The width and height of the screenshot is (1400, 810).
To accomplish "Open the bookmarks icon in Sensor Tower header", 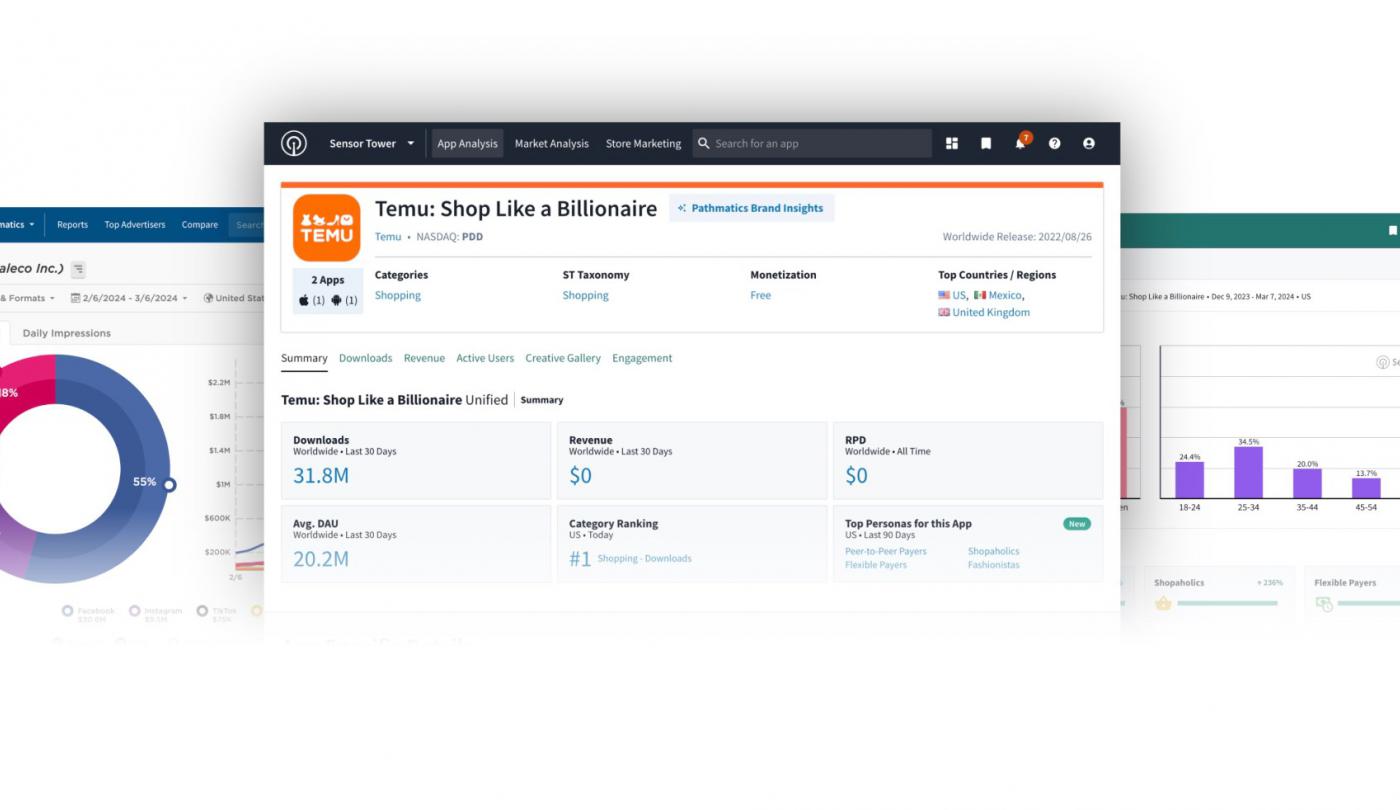I will (986, 143).
